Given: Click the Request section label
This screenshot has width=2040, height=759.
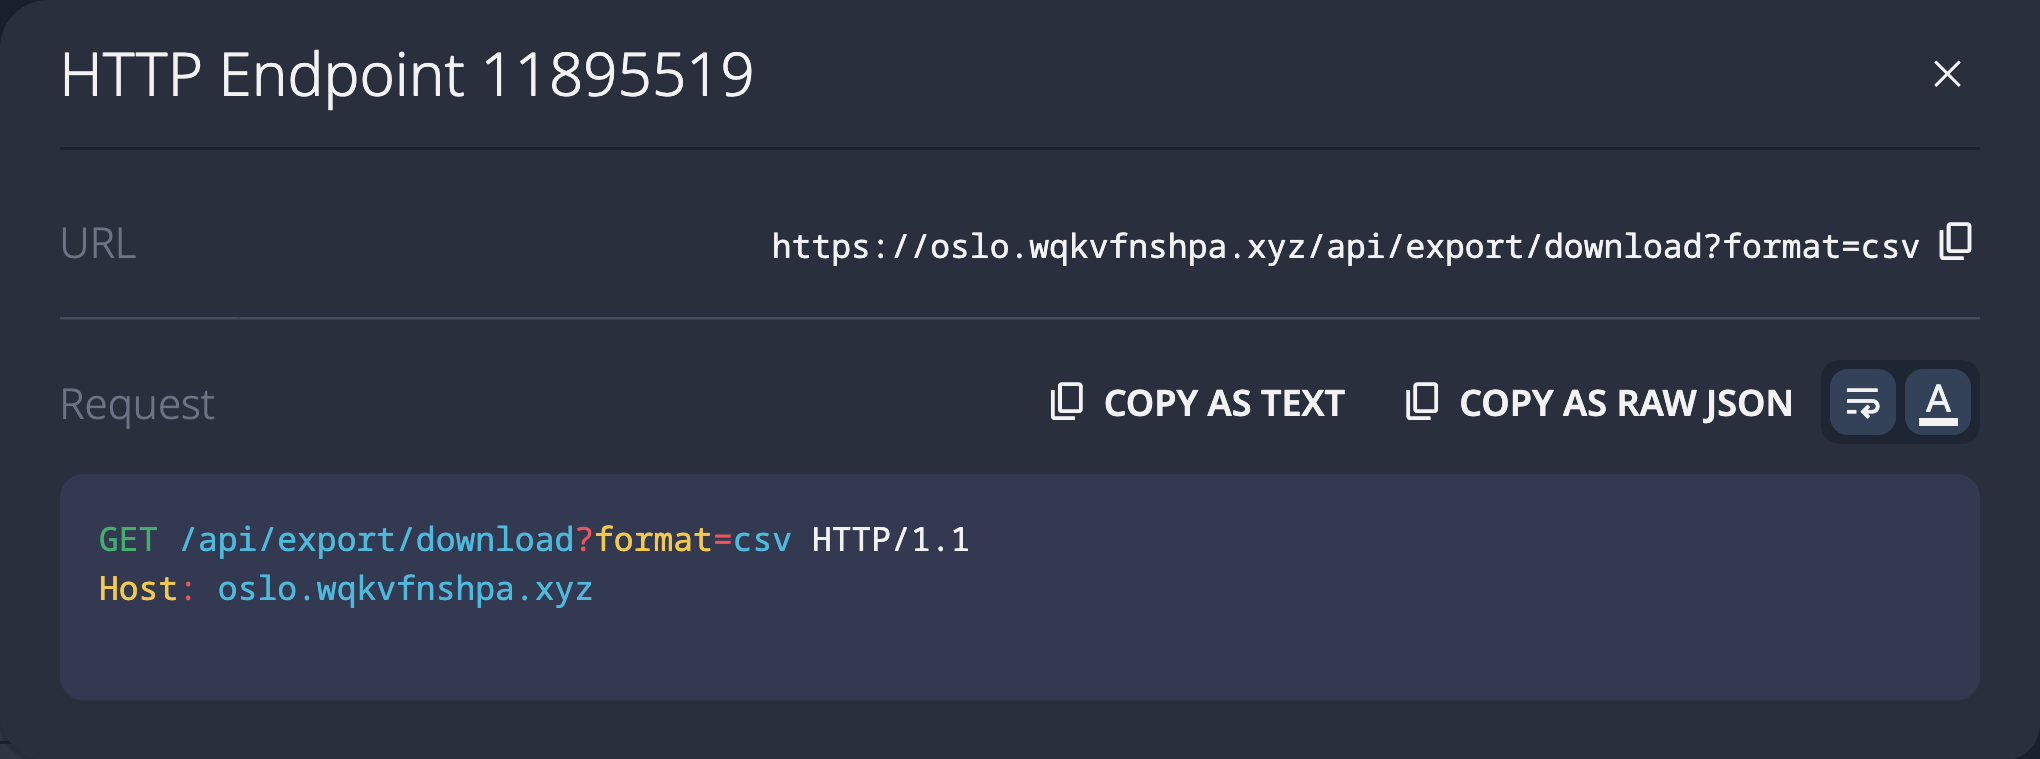Looking at the screenshot, I should [137, 404].
